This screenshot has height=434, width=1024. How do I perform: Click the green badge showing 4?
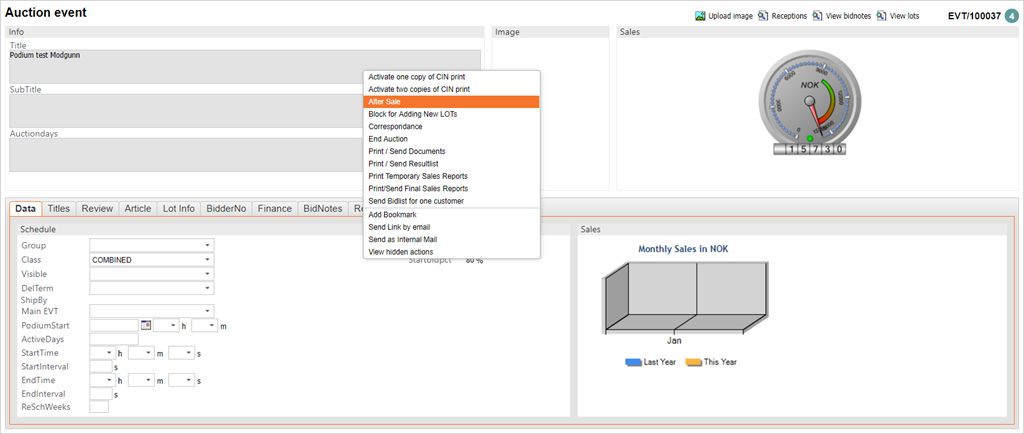(1013, 15)
